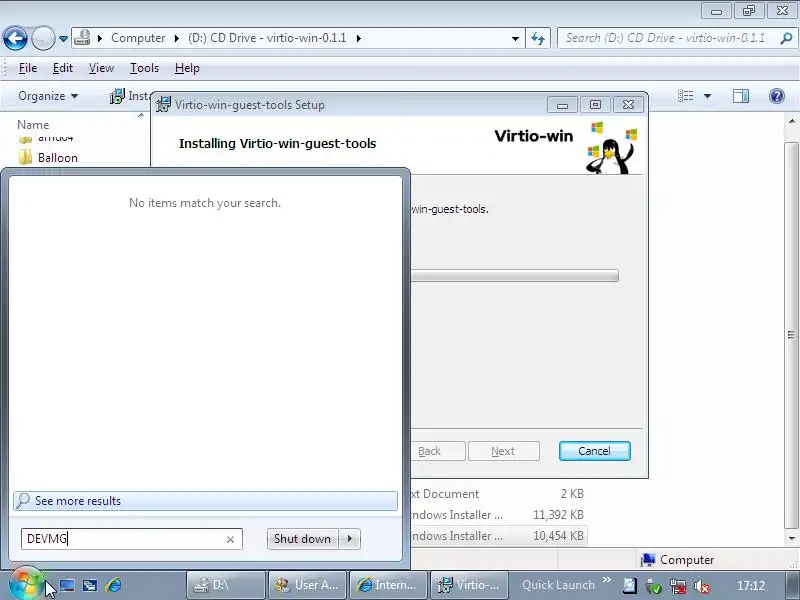Expand arrow after Computer breadcrumb
This screenshot has width=800, height=600.
(177, 38)
